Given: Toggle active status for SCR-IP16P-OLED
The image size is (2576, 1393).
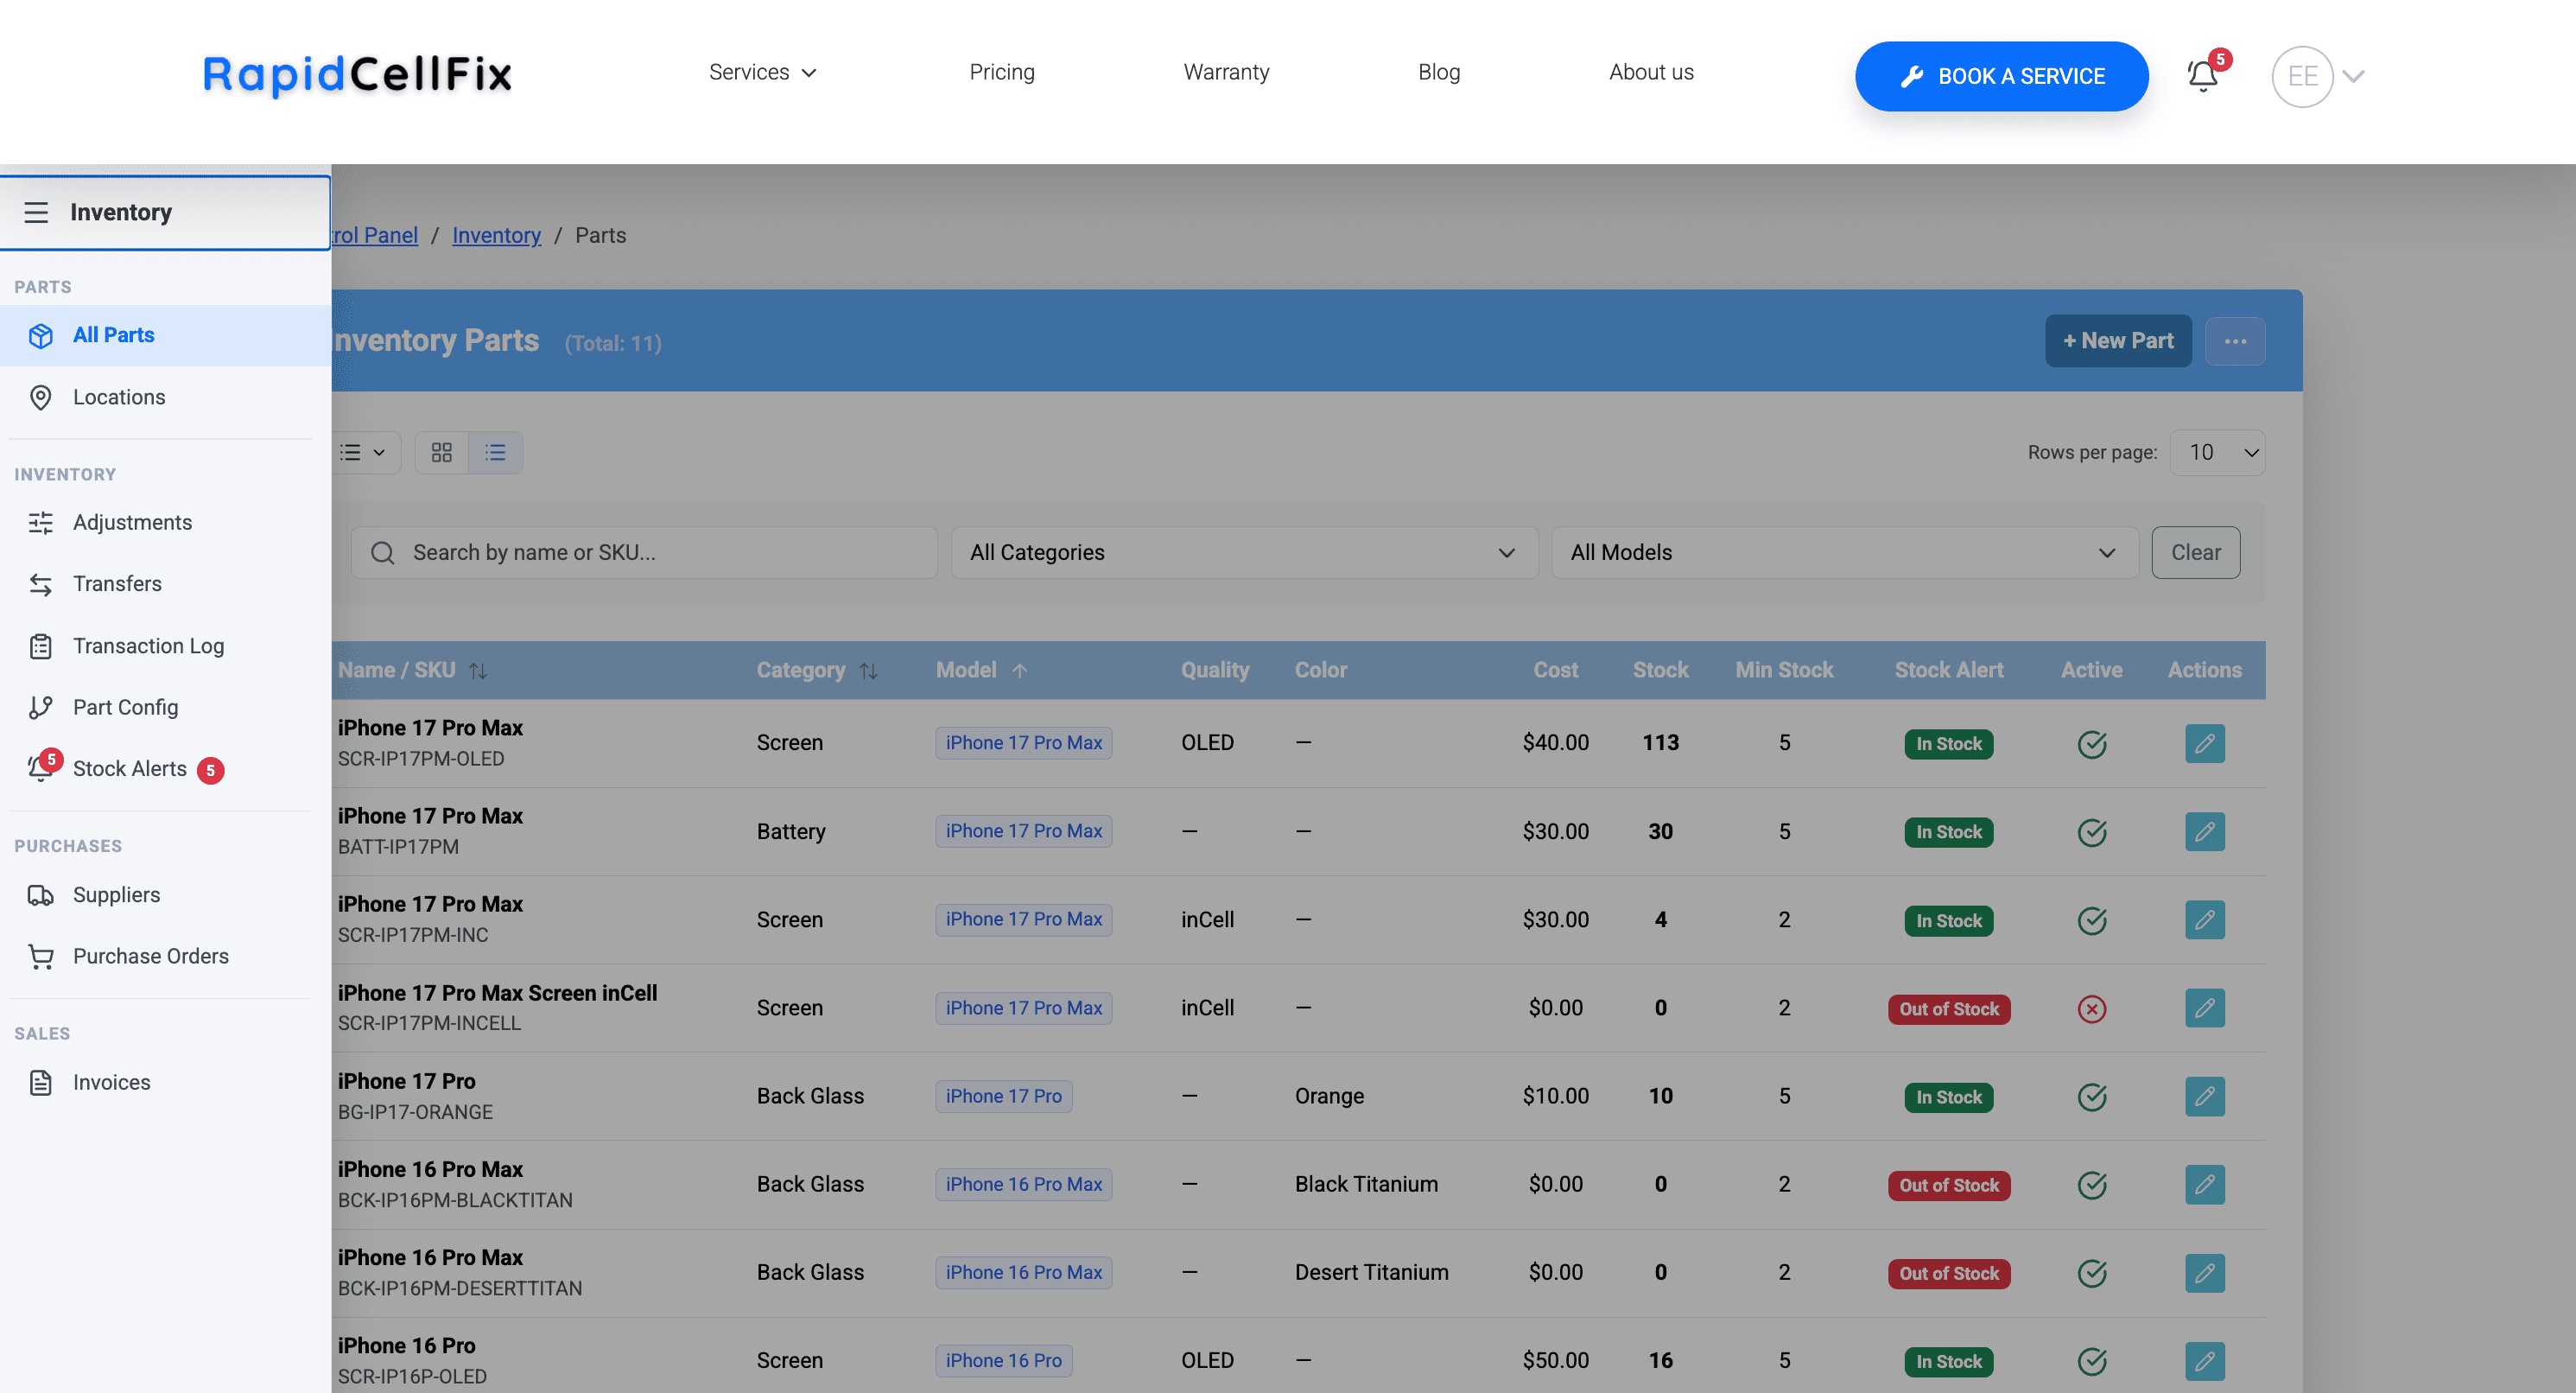Looking at the screenshot, I should (x=2091, y=1361).
